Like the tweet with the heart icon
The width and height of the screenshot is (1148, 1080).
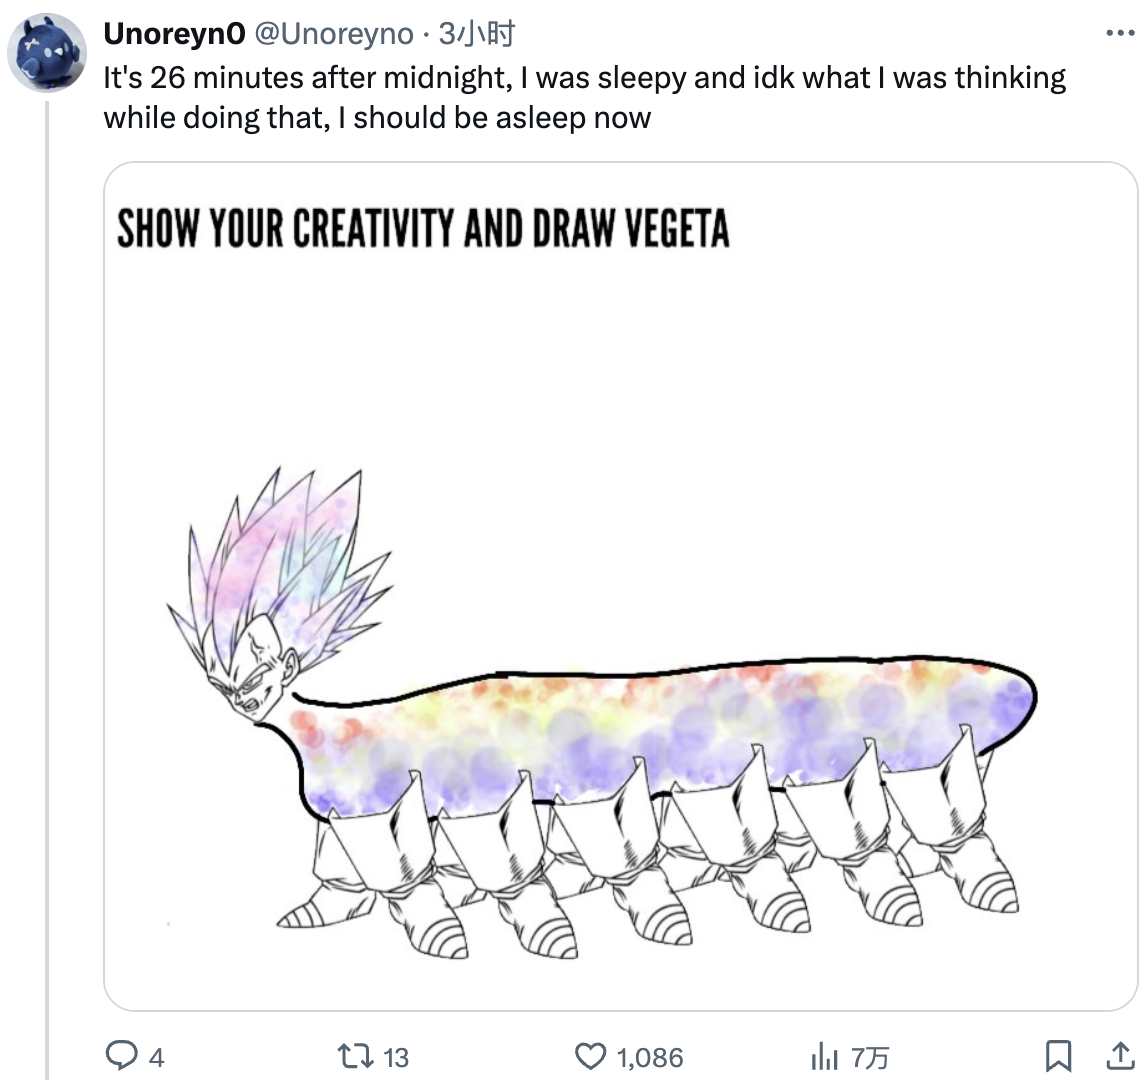[592, 1055]
